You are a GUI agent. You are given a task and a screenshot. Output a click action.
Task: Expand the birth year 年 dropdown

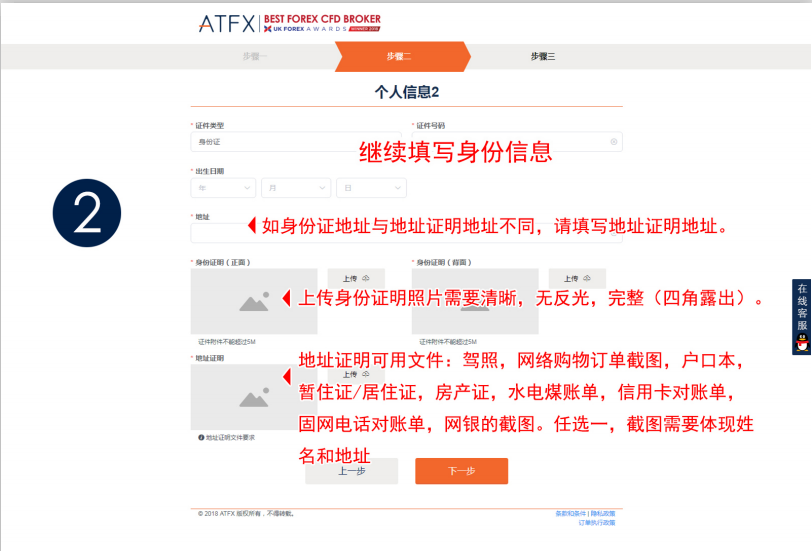(223, 188)
